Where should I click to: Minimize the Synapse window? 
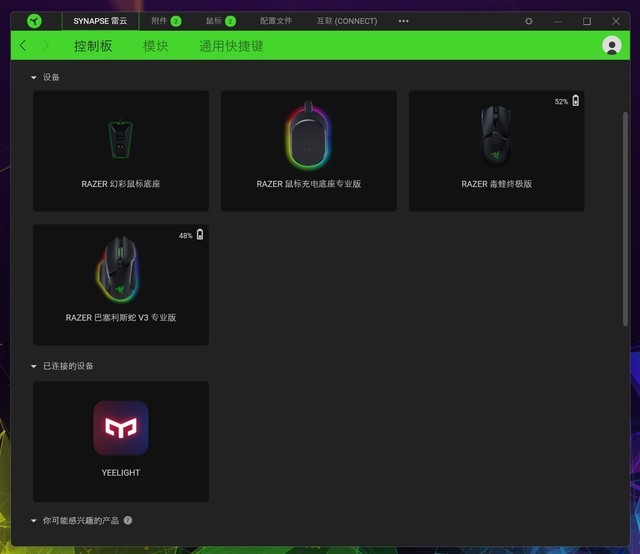(558, 21)
